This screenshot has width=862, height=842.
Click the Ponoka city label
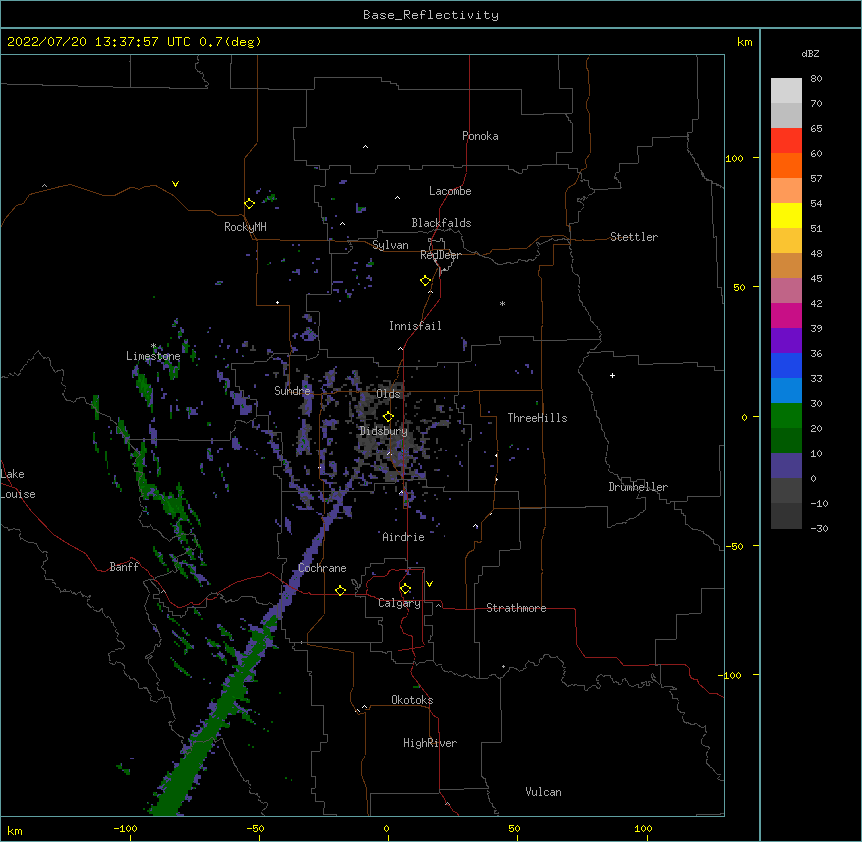click(x=480, y=136)
